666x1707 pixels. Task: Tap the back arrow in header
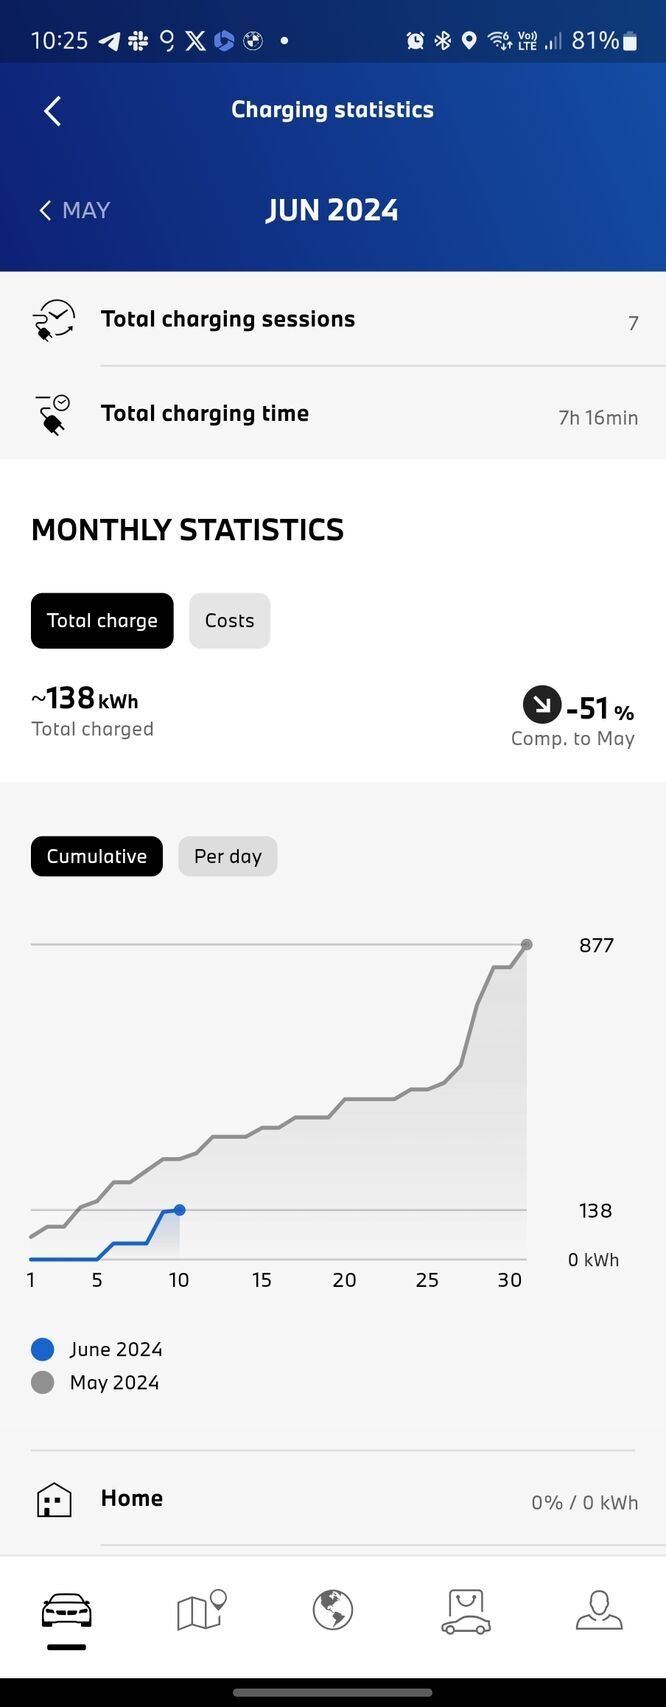click(53, 111)
